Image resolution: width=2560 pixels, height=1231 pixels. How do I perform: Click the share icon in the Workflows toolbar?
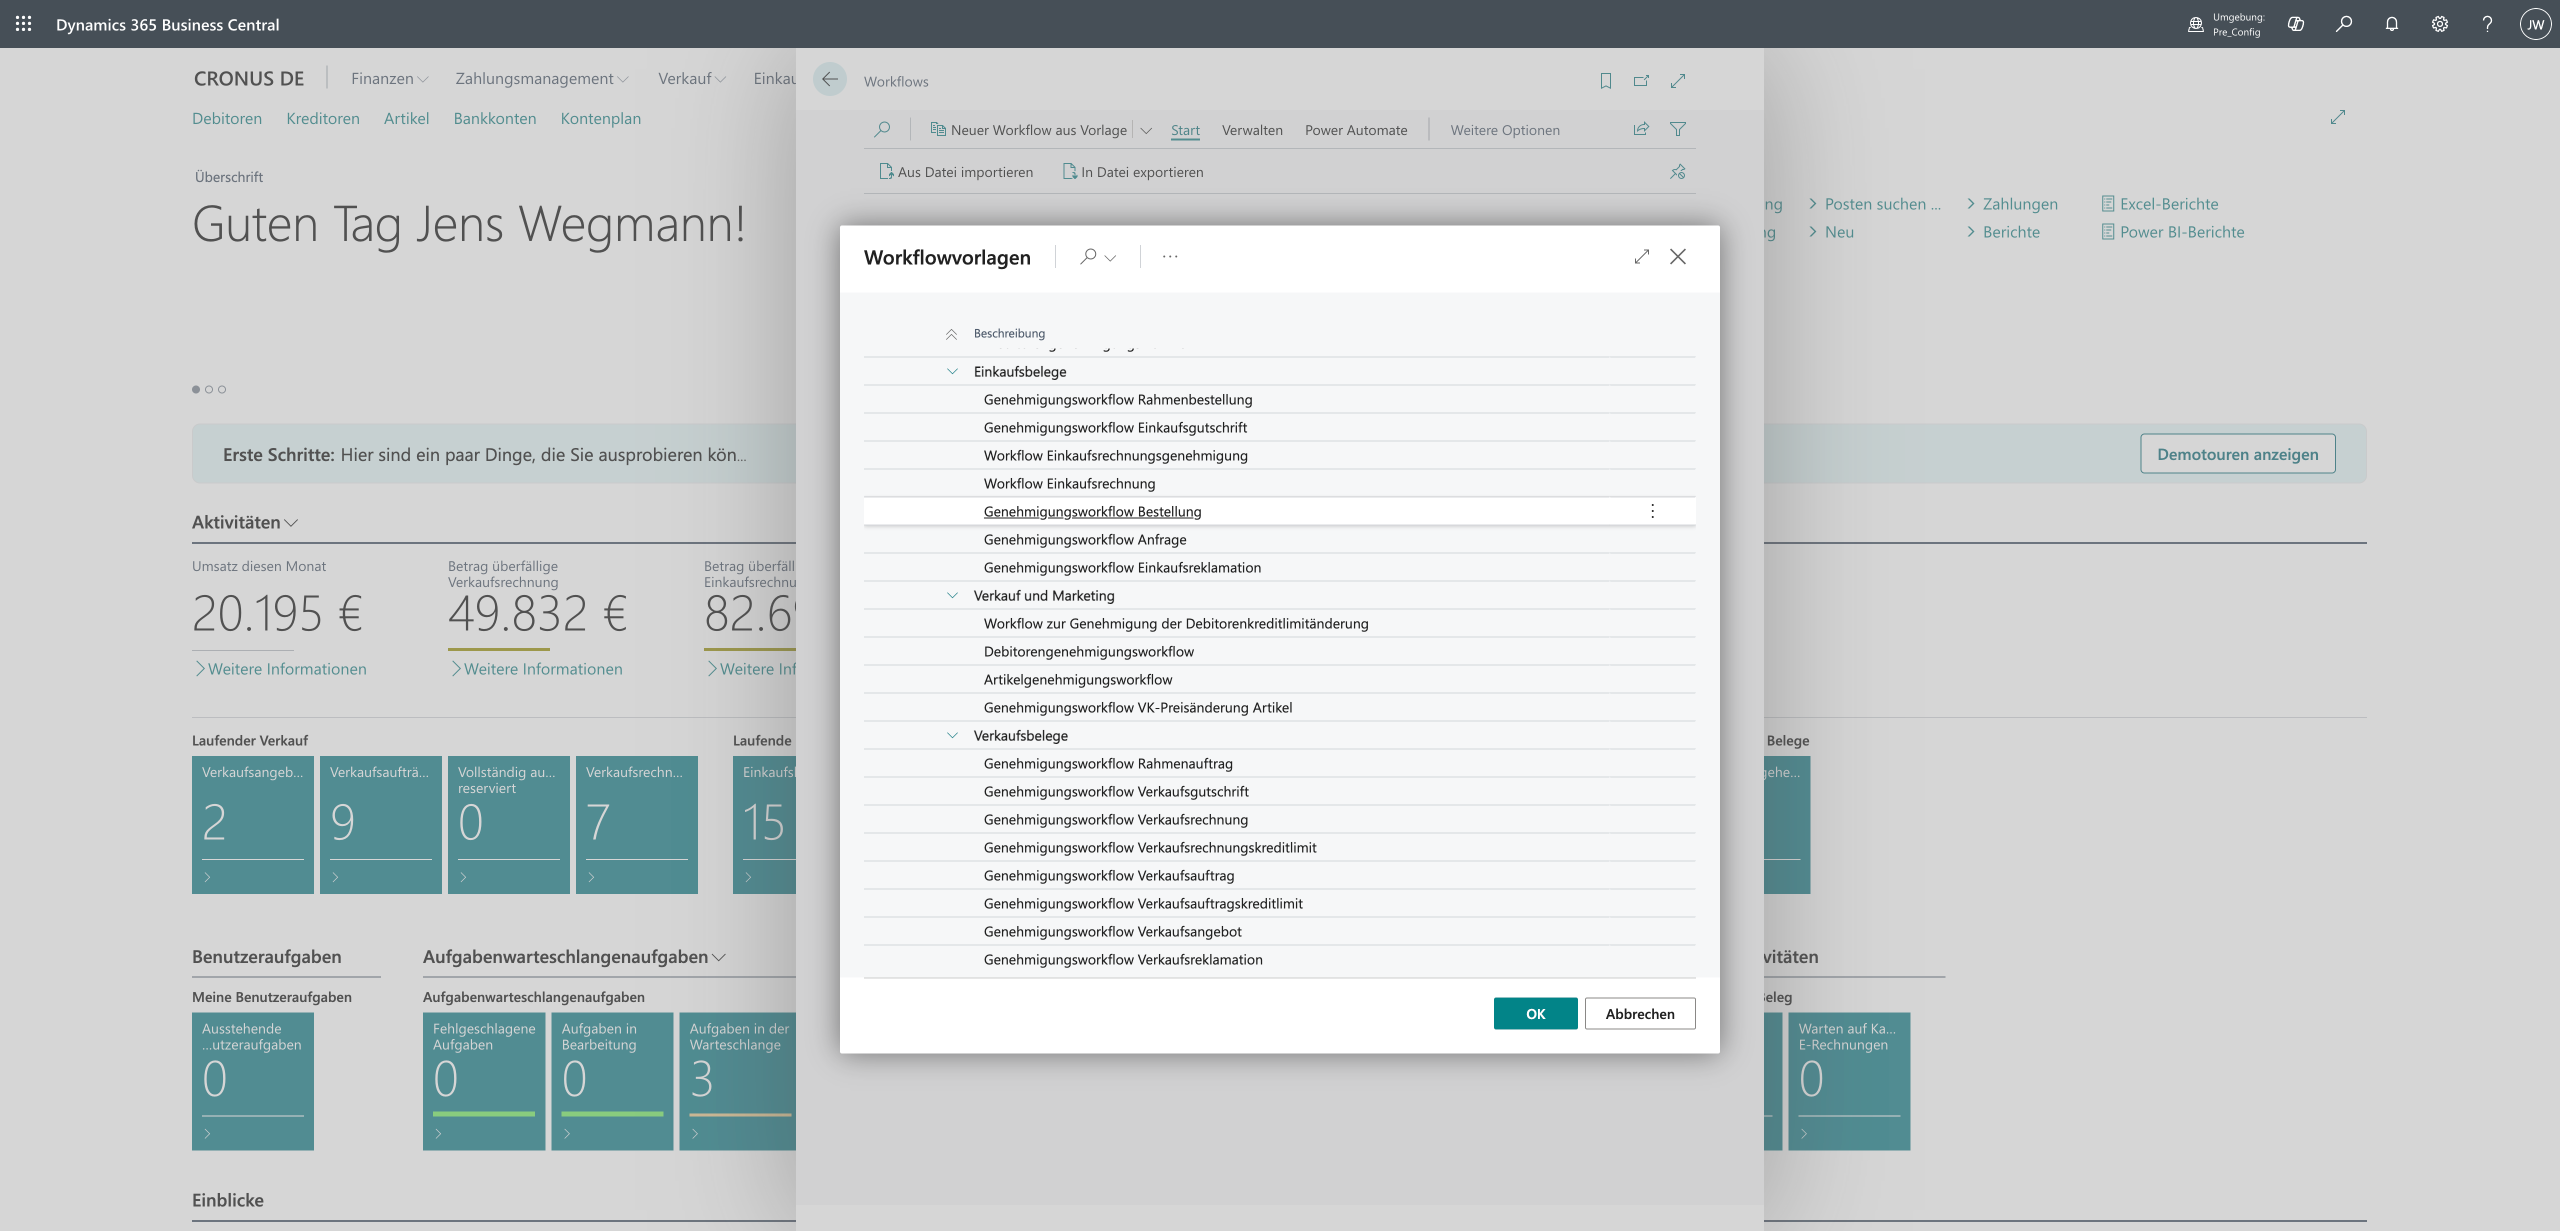(x=1641, y=129)
